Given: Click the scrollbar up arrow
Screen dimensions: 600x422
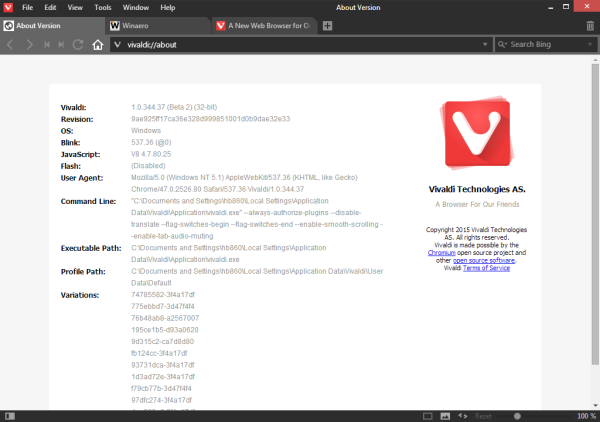Looking at the screenshot, I should (595, 60).
